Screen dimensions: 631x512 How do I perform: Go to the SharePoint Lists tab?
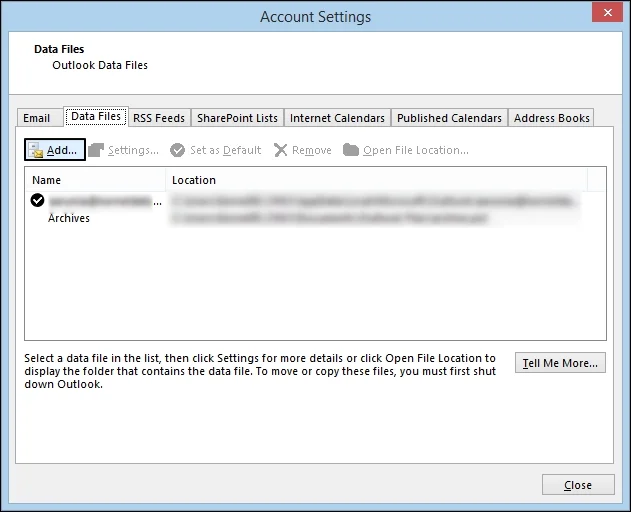(237, 118)
